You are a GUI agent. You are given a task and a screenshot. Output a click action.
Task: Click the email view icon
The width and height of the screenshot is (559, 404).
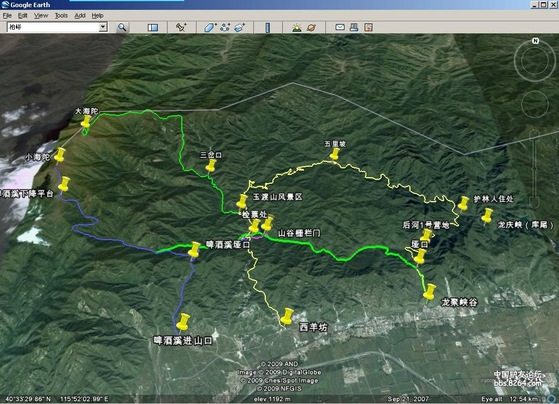pyautogui.click(x=340, y=27)
